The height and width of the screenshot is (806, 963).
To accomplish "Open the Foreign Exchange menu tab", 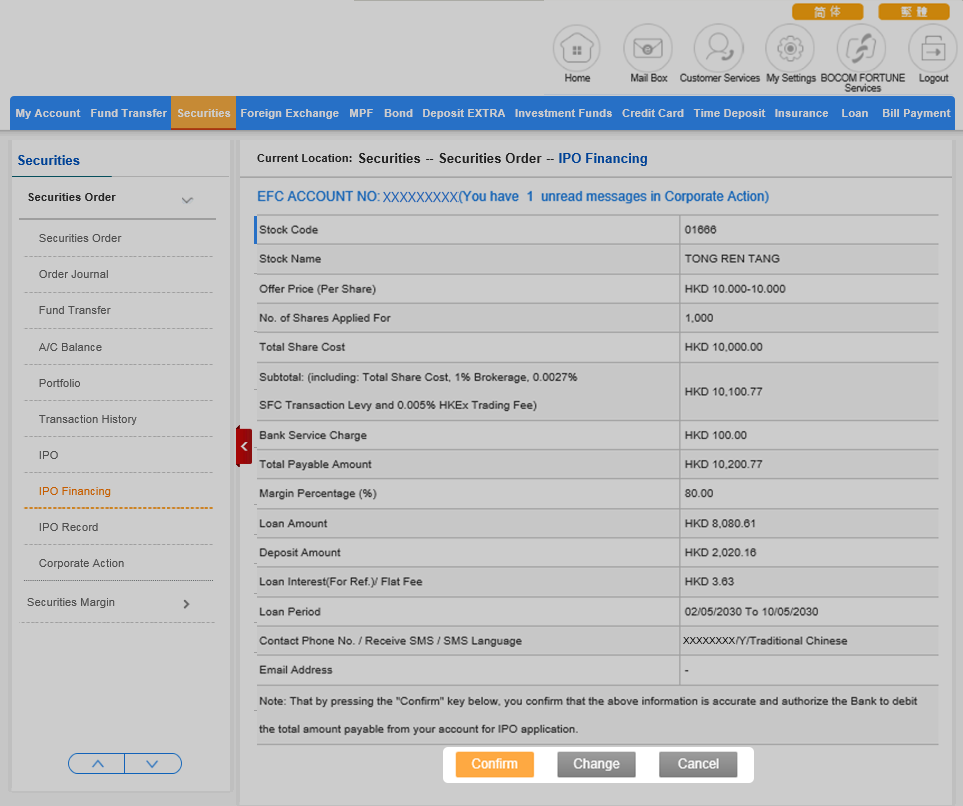I will pos(289,113).
